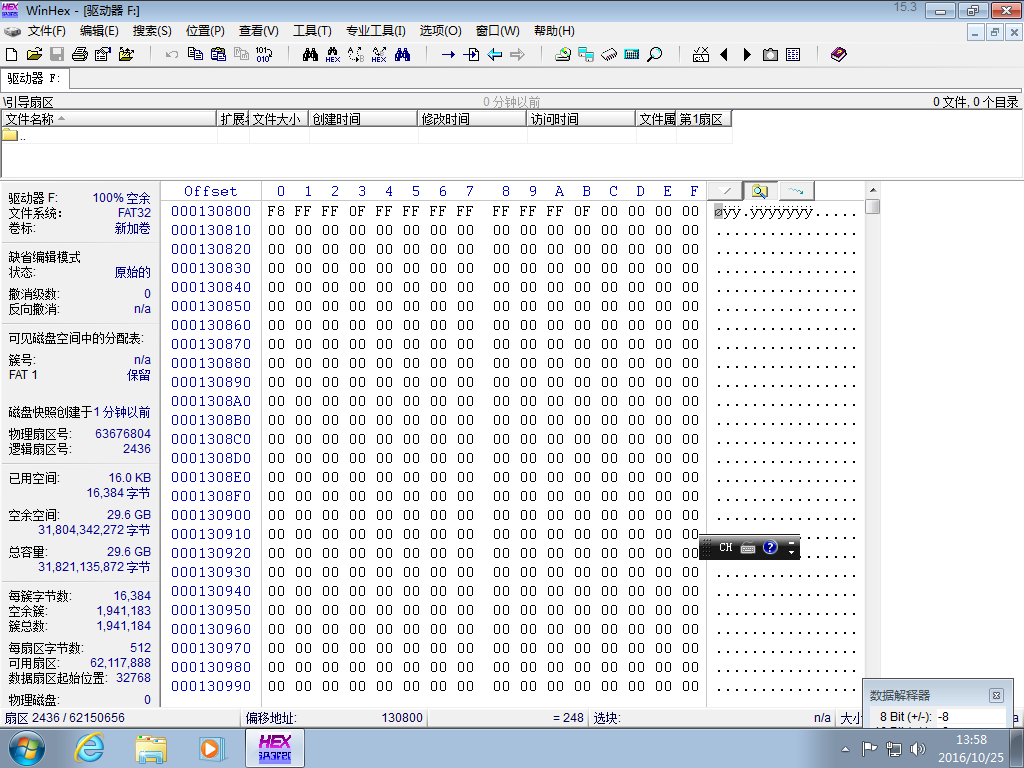1024x768 pixels.
Task: Close the 数据解释器 panel
Action: point(996,696)
